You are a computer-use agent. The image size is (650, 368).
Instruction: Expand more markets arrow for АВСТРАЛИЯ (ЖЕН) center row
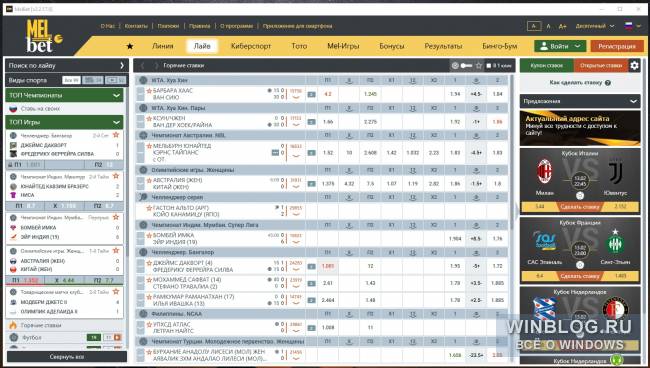296,187
